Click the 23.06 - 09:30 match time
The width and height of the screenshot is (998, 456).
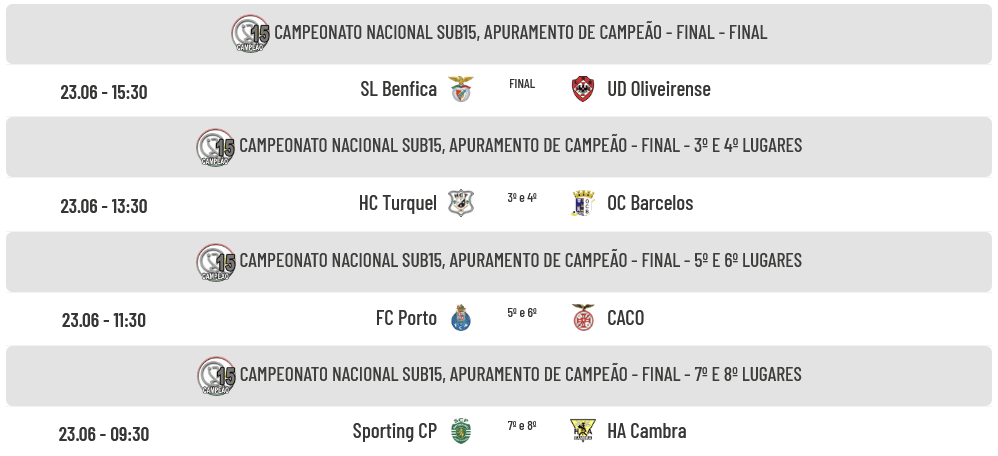click(x=104, y=434)
